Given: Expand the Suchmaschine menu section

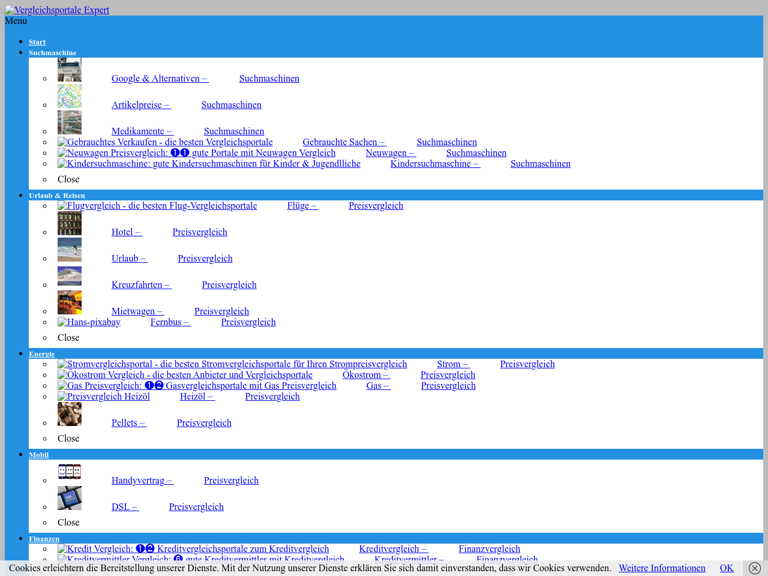Looking at the screenshot, I should [52, 53].
